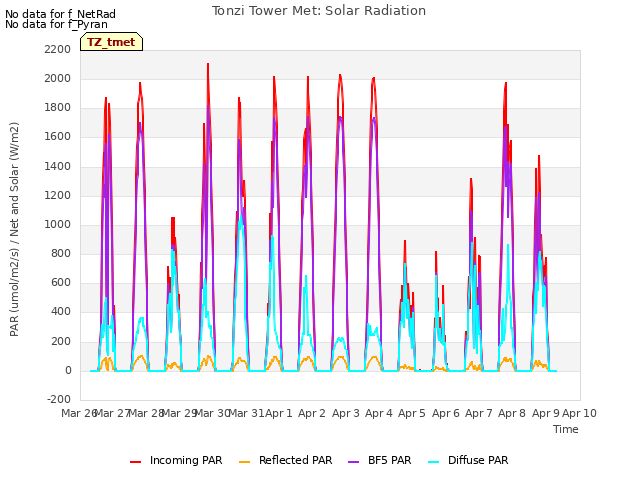Click the 1000 y-axis tick label
The image size is (640, 480).
(58, 224)
